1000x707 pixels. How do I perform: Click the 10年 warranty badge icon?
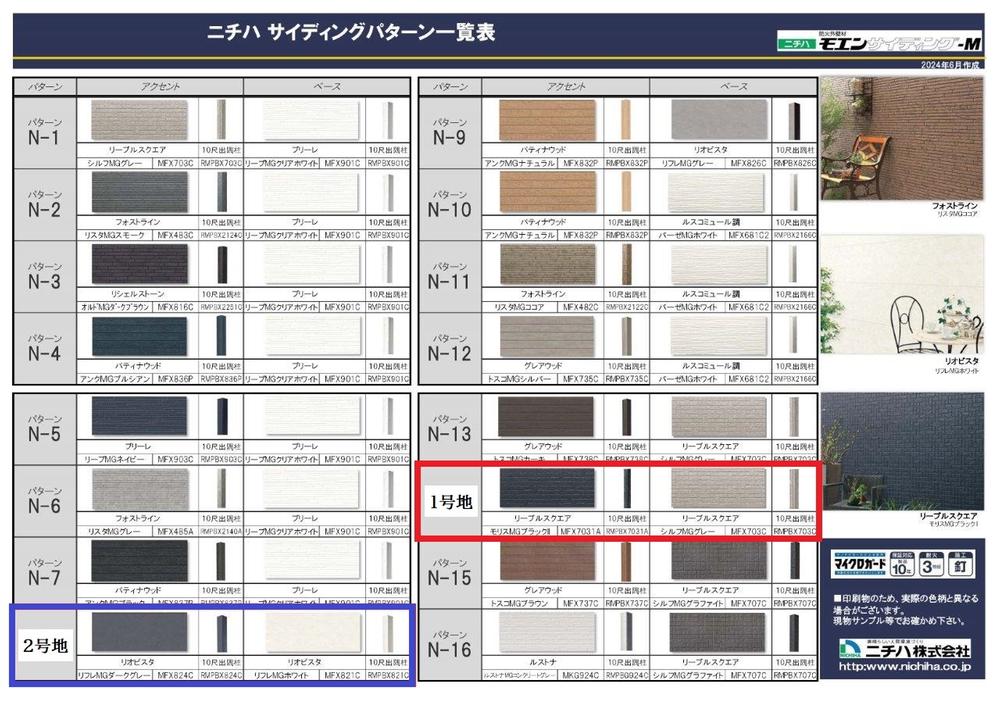pos(901,565)
